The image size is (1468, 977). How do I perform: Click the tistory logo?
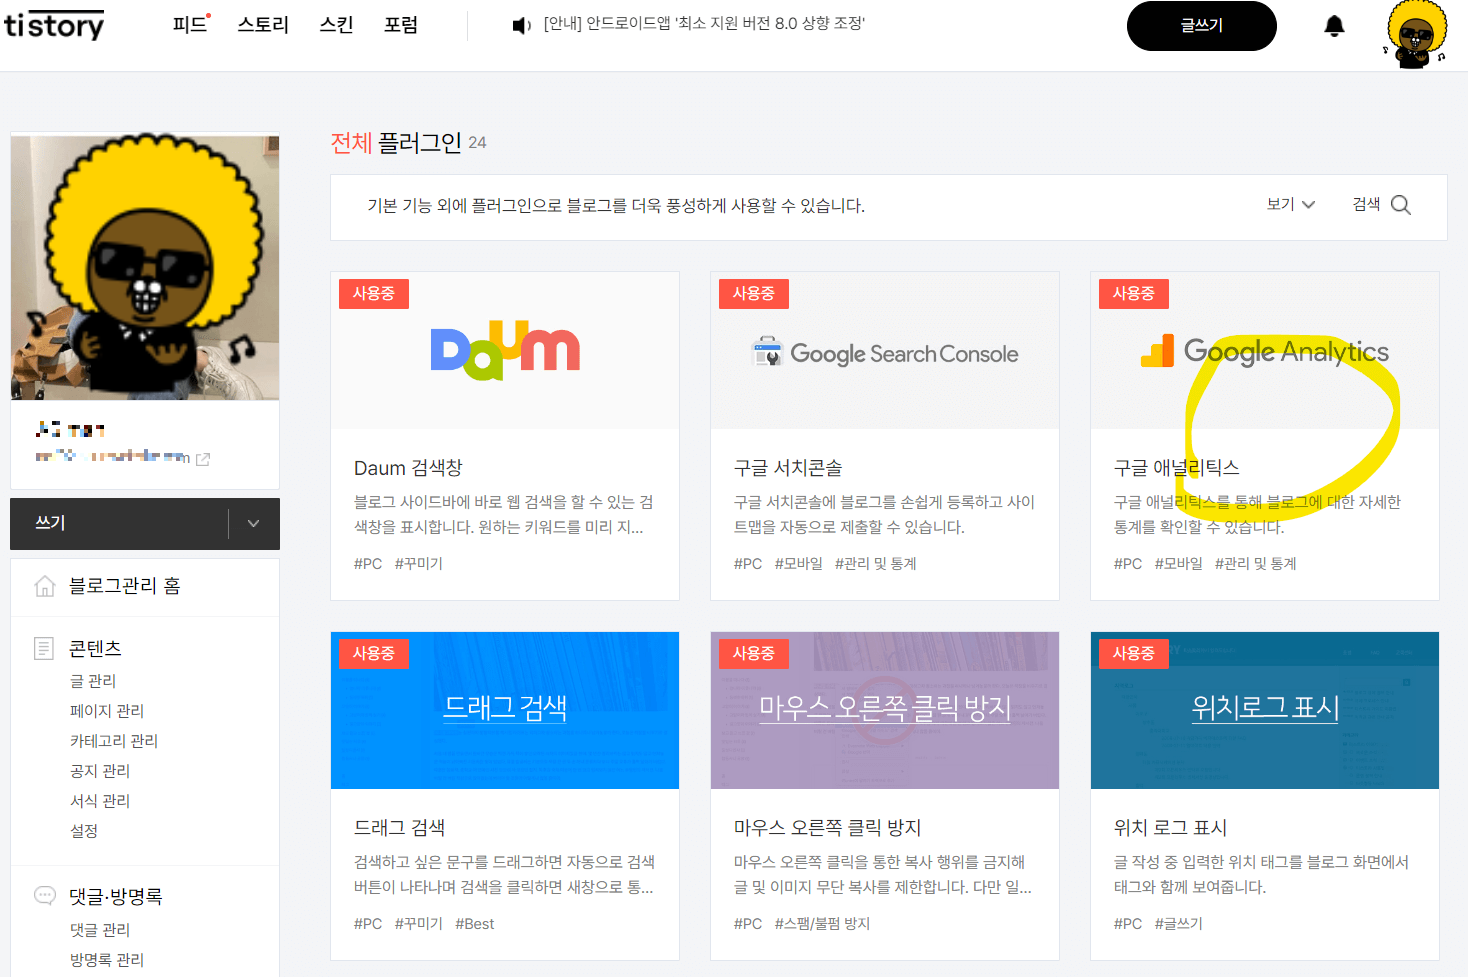(x=54, y=25)
